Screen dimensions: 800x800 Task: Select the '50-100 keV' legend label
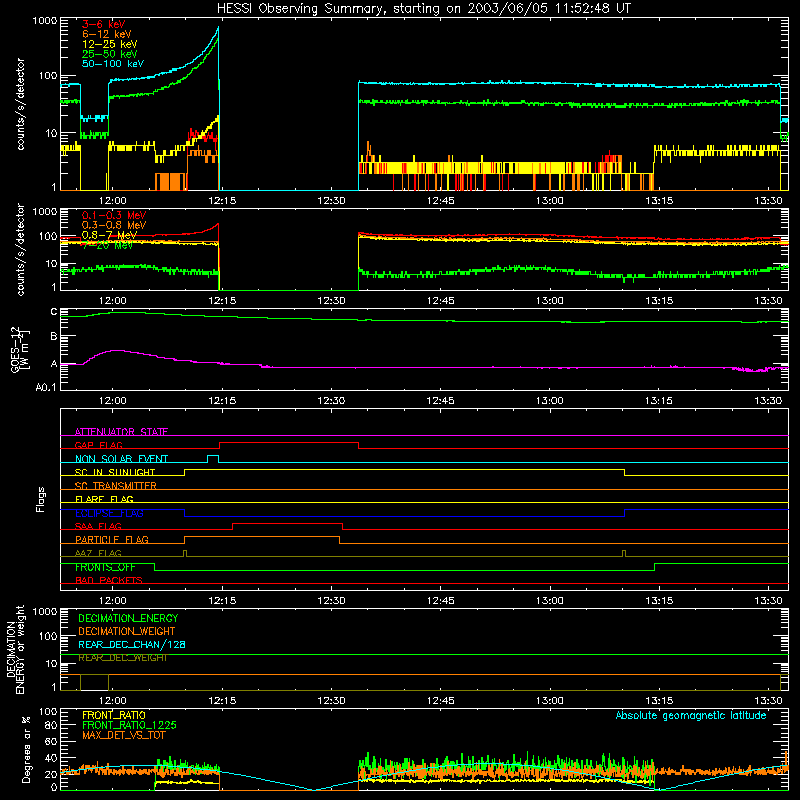pos(113,64)
